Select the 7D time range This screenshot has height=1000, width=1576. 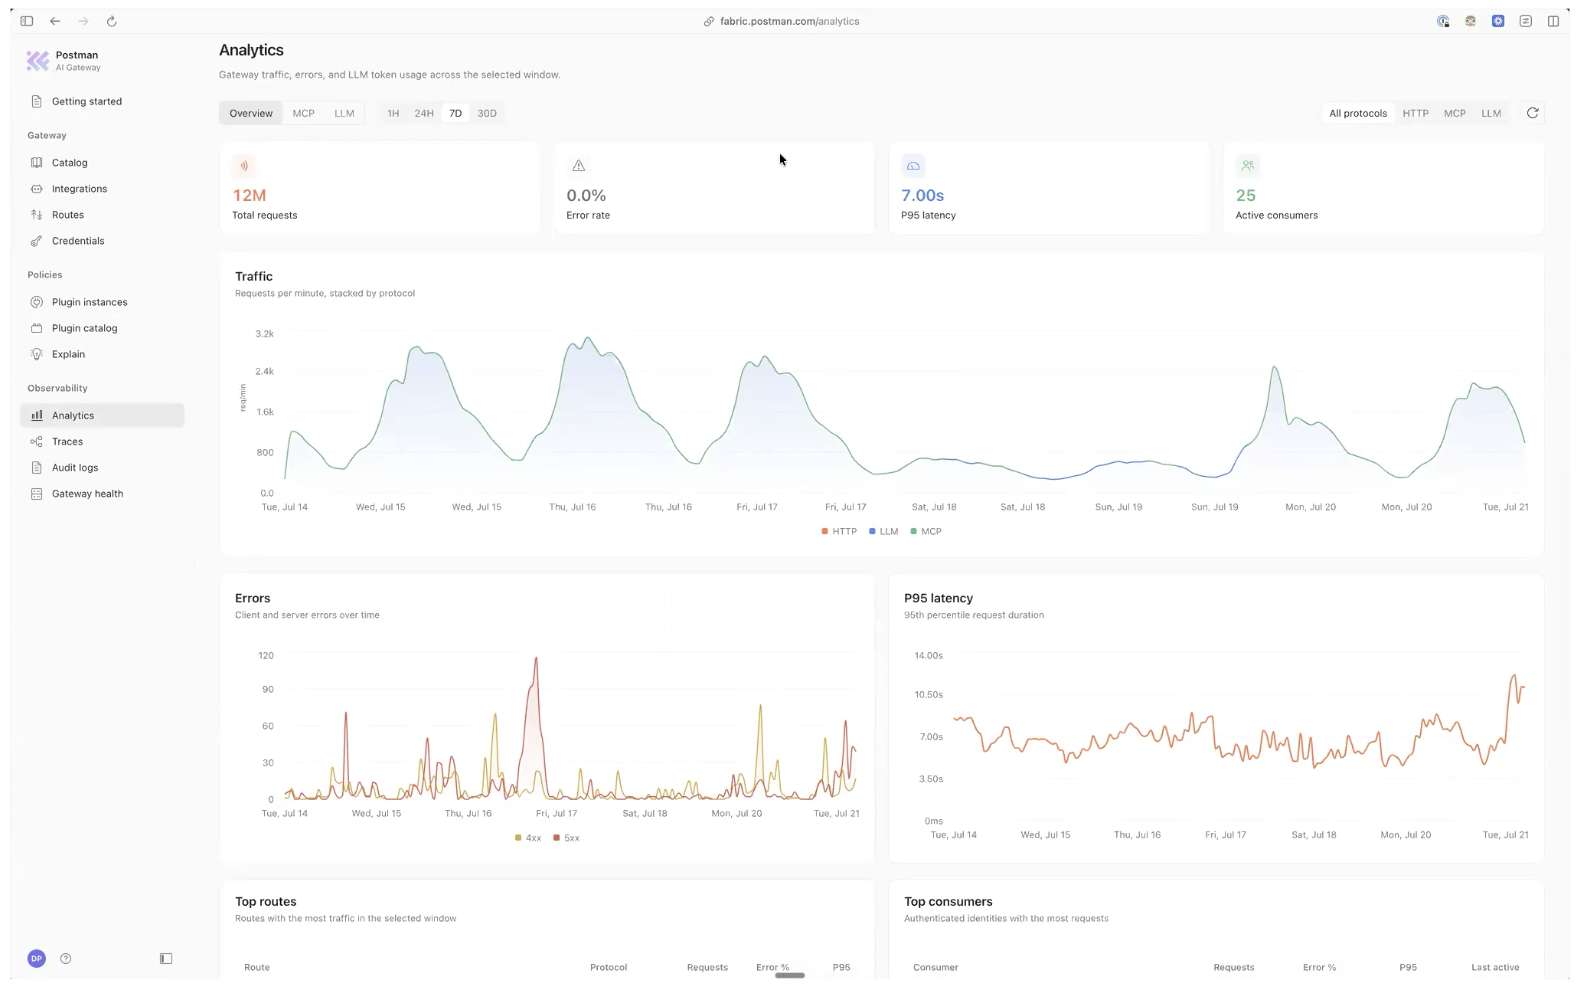click(455, 113)
